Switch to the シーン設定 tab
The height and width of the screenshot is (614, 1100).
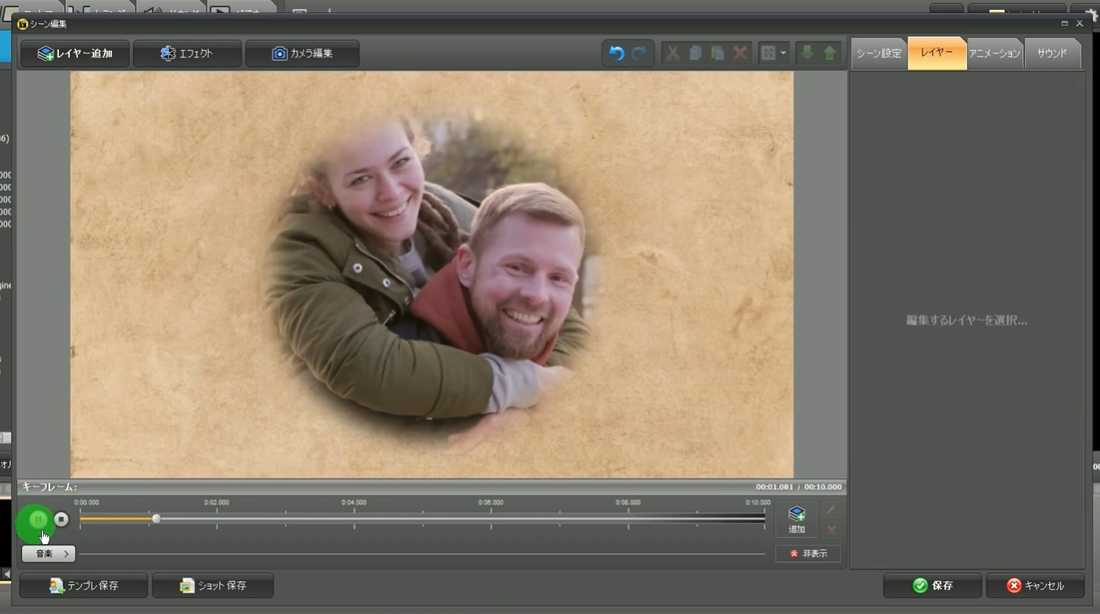[x=879, y=54]
